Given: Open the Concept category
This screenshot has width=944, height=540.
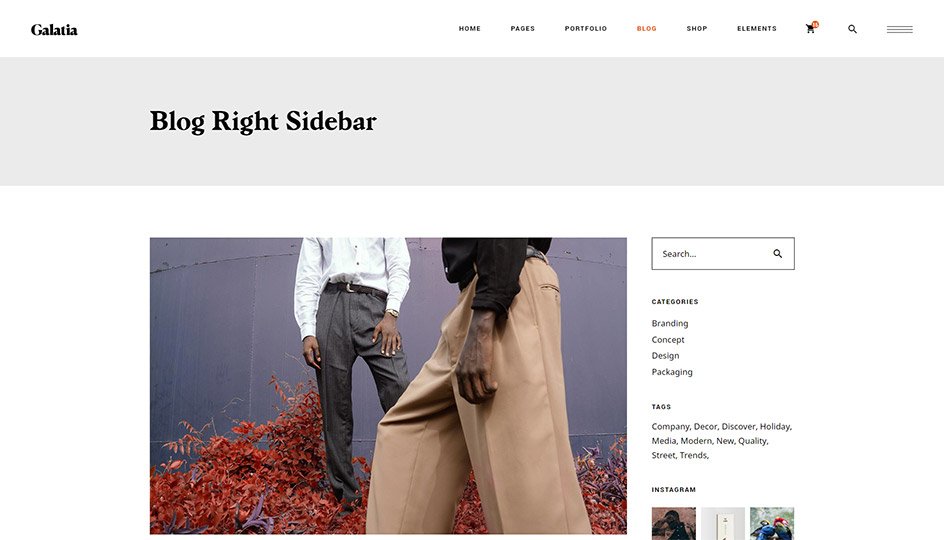Looking at the screenshot, I should [x=668, y=340].
